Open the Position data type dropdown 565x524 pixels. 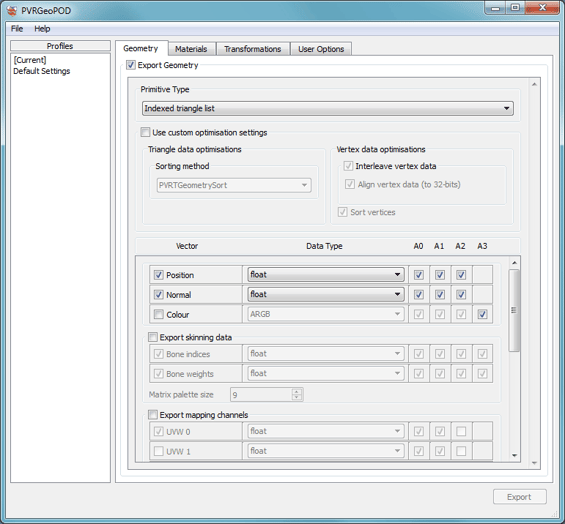(x=326, y=275)
